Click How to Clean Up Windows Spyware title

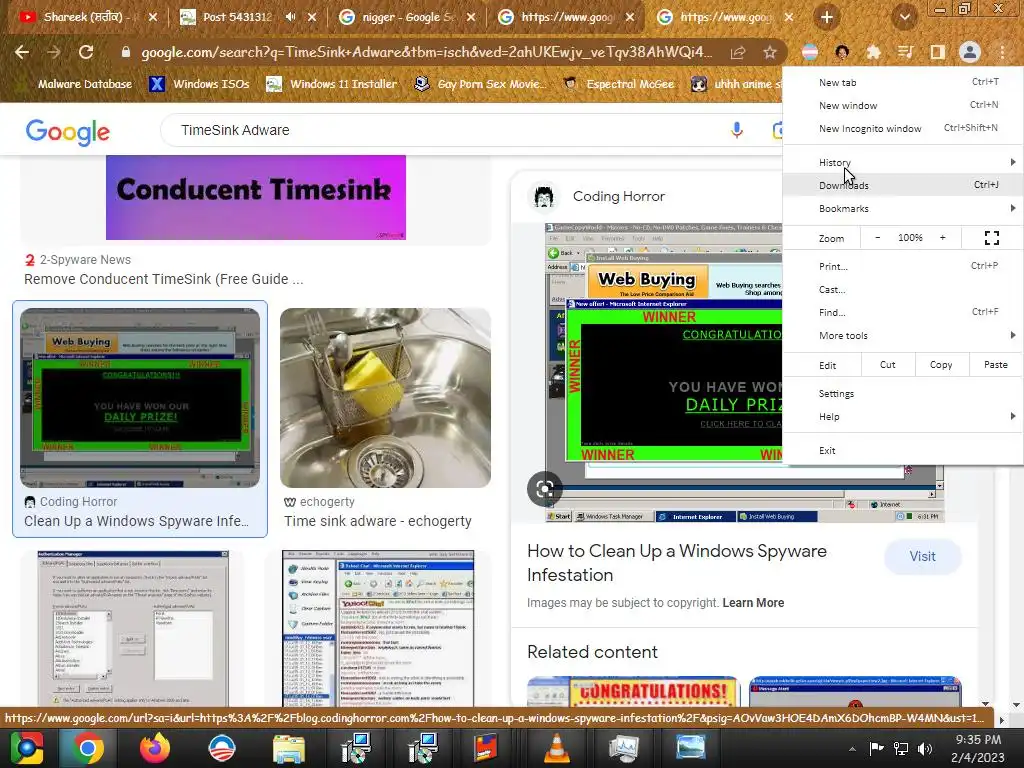(x=677, y=563)
